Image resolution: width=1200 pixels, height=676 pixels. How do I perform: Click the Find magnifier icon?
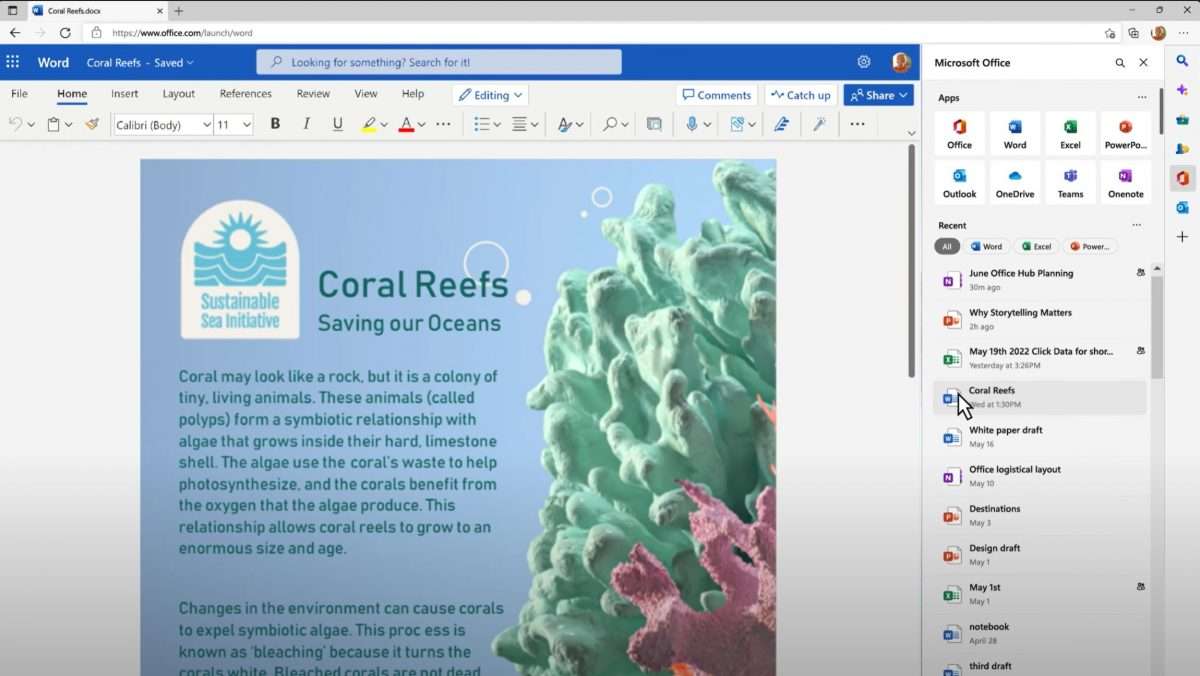click(610, 124)
